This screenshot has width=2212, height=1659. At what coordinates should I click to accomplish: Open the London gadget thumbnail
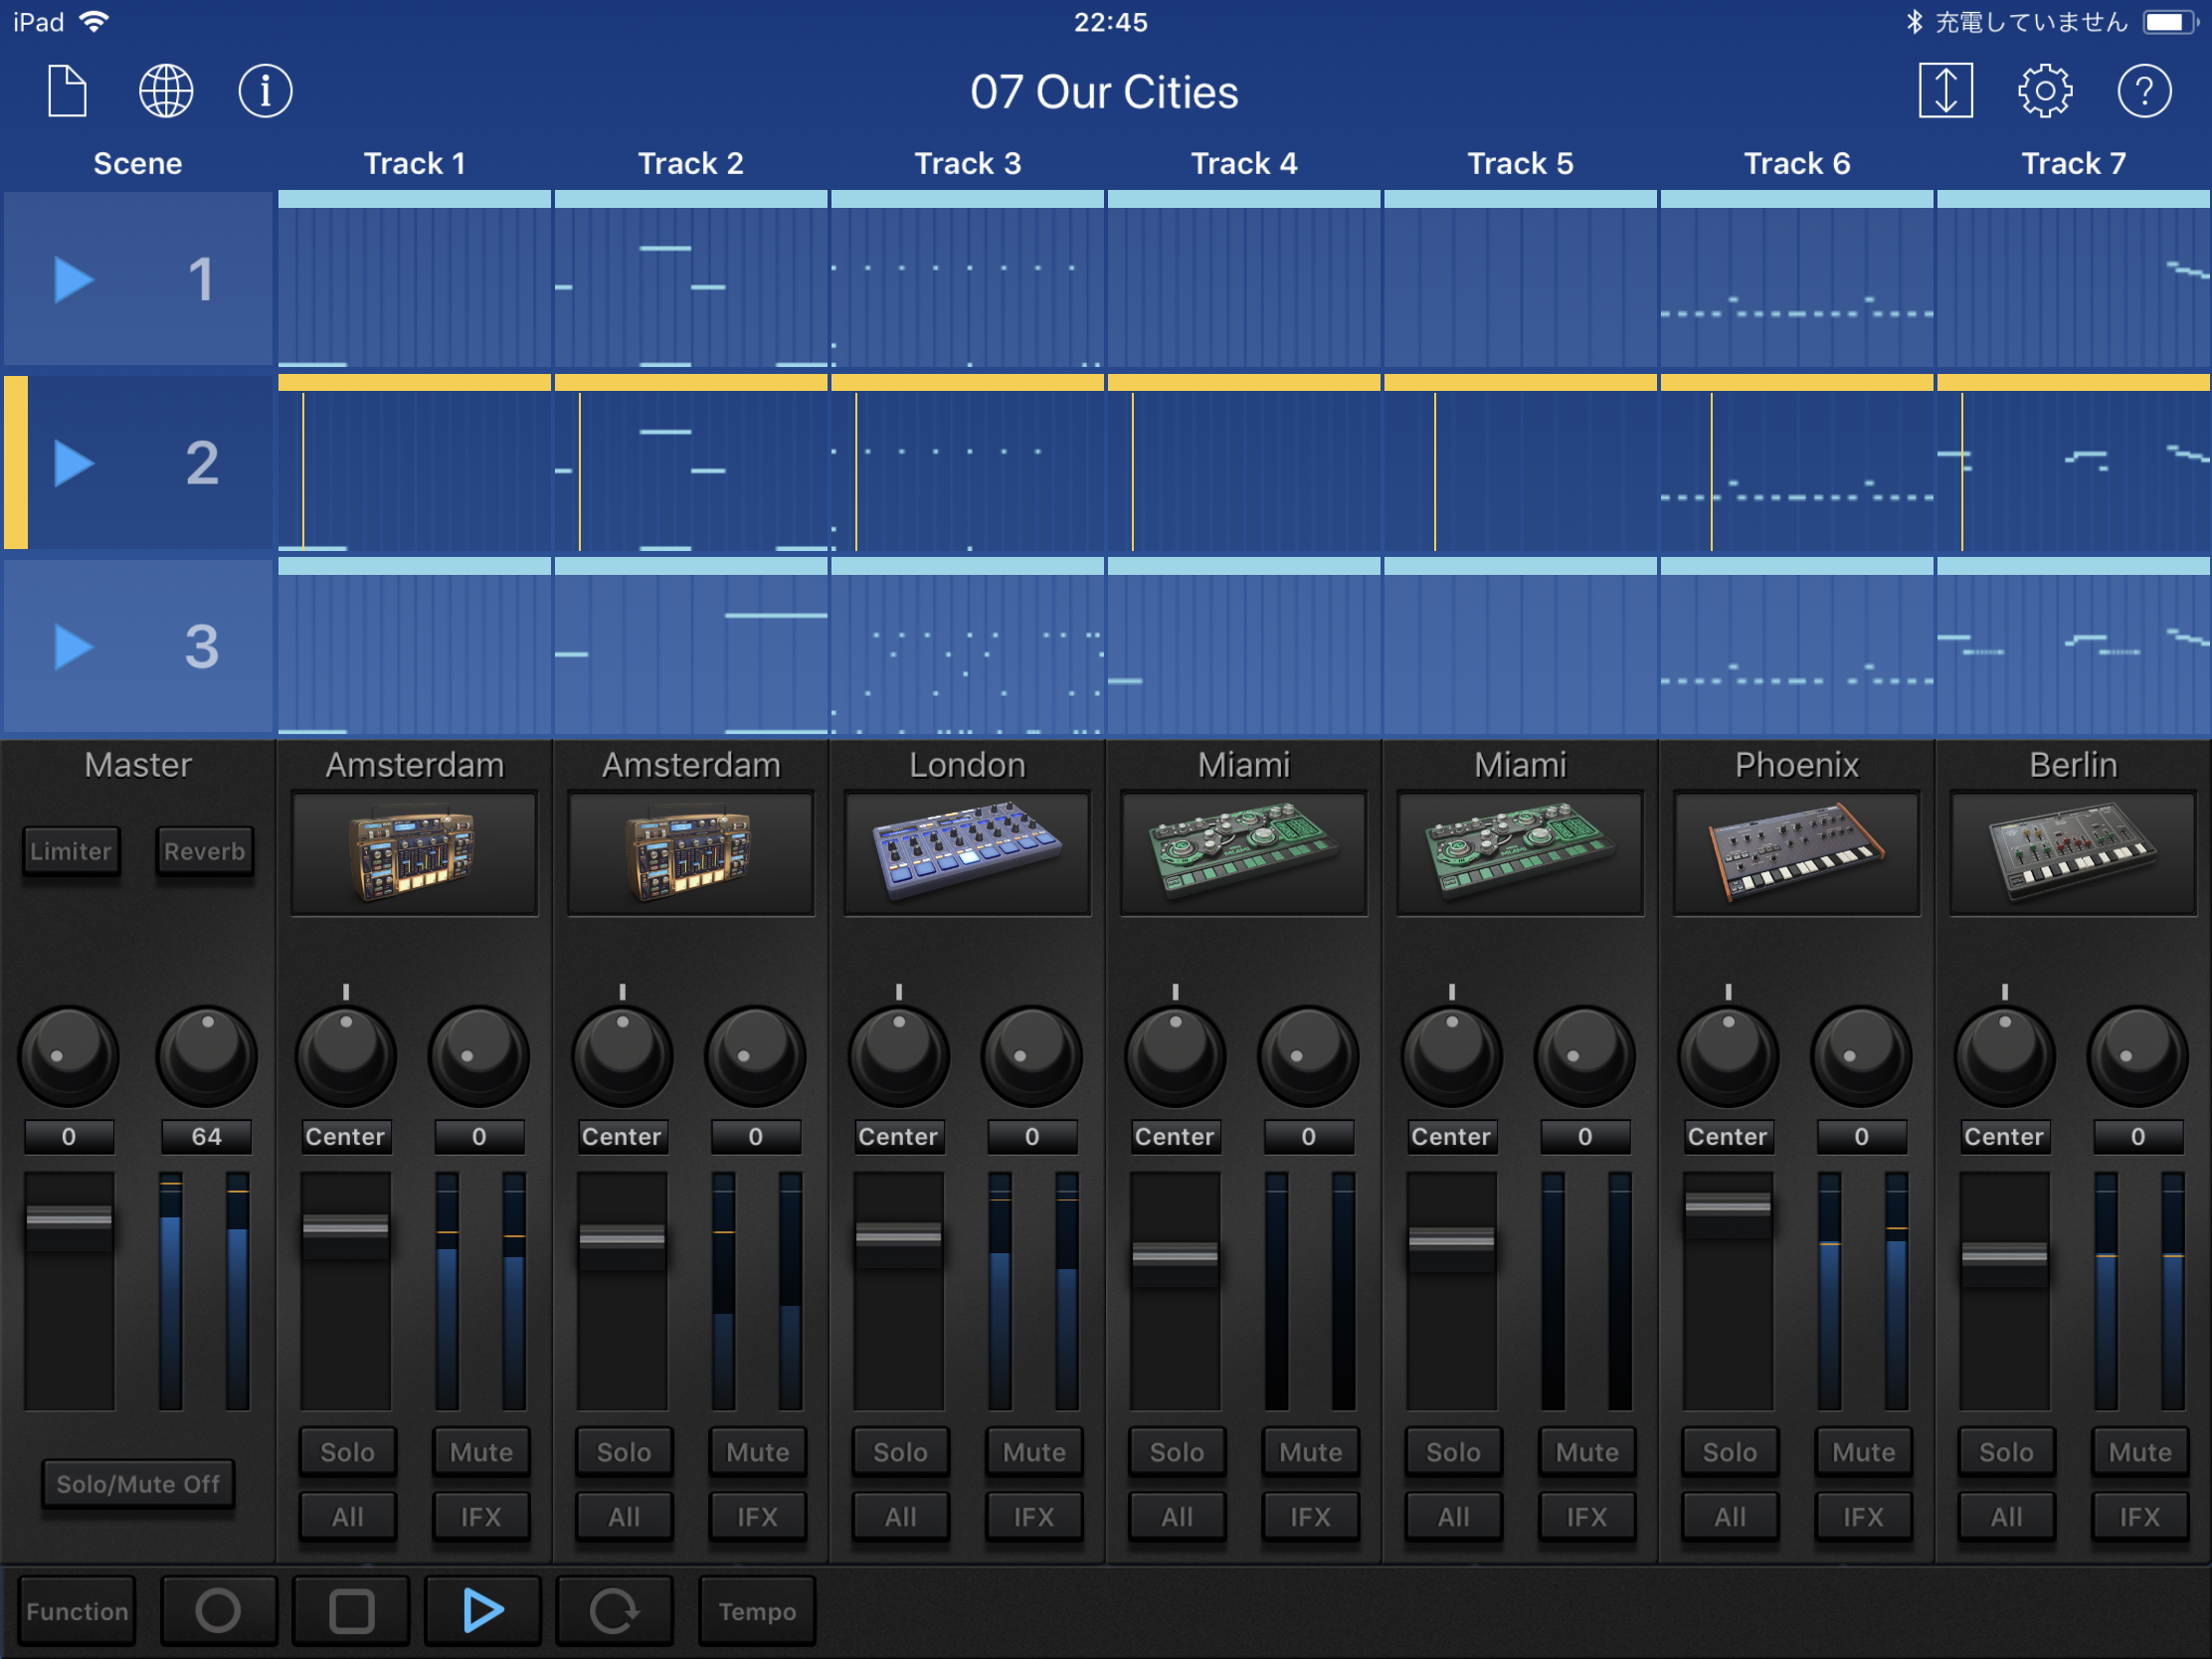[x=967, y=853]
